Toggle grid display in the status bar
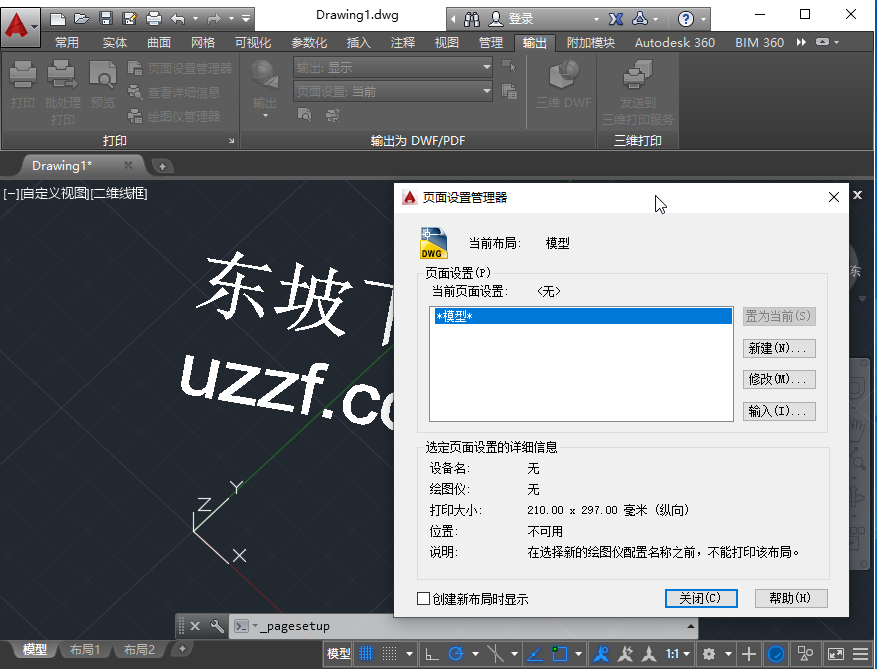 (x=366, y=653)
